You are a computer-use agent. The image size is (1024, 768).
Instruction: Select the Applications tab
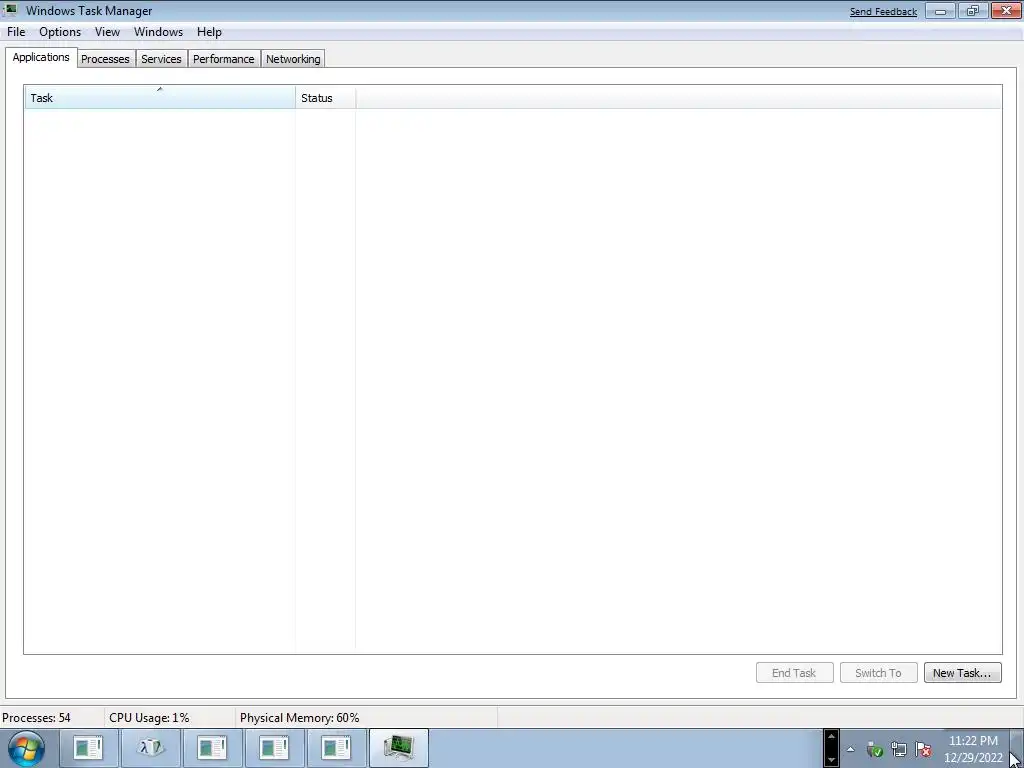(41, 57)
